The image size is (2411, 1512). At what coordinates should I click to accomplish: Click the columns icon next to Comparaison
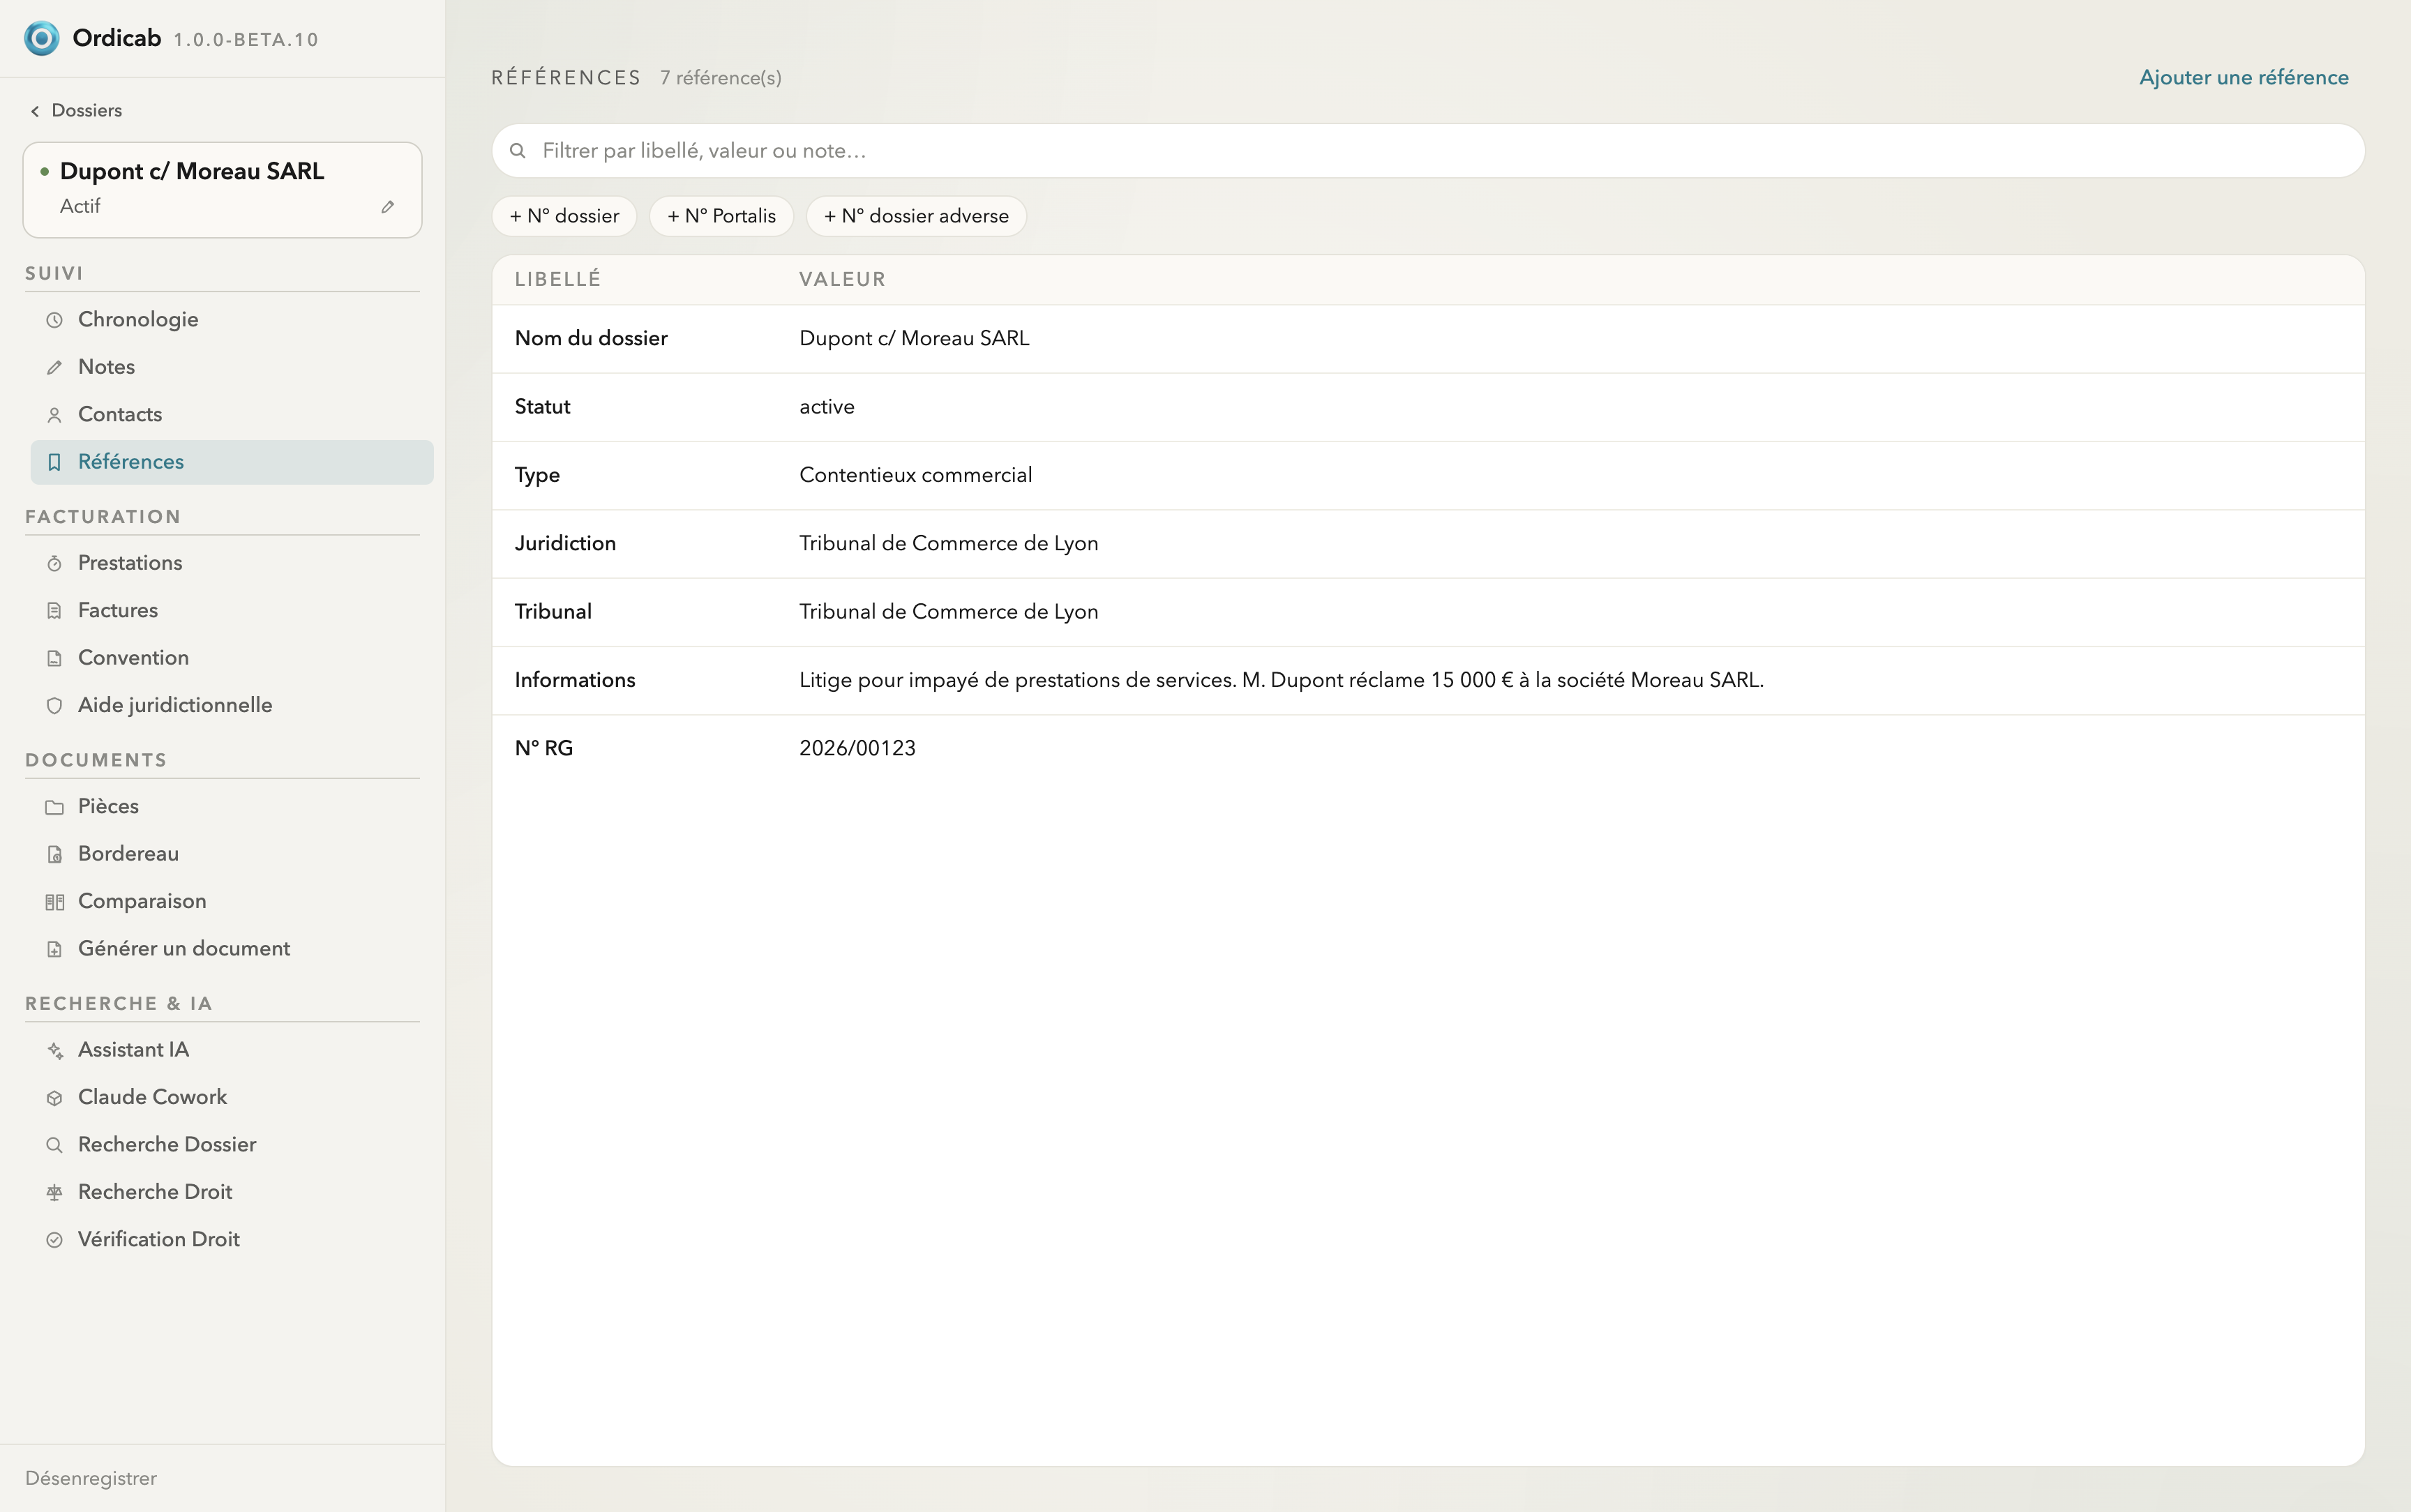point(55,902)
